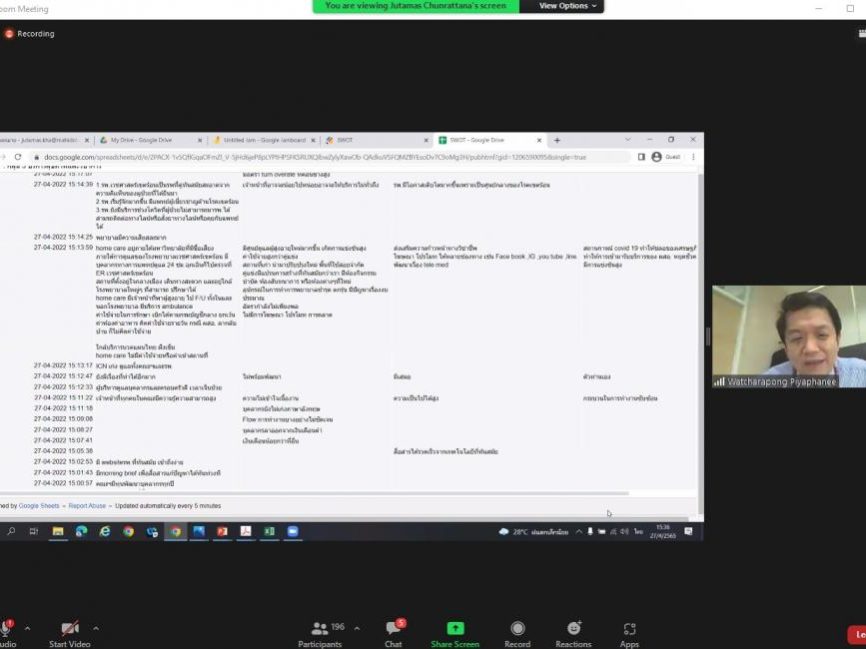
Task: Open the Reactions menu
Action: (574, 628)
